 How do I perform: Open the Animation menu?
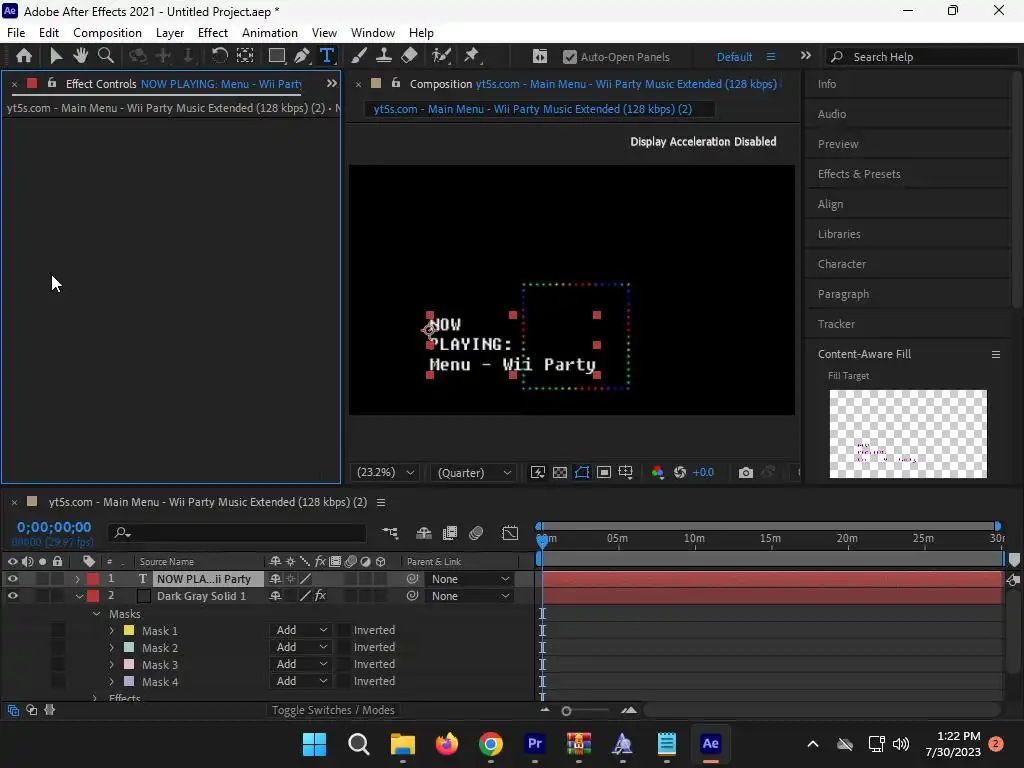(x=270, y=33)
